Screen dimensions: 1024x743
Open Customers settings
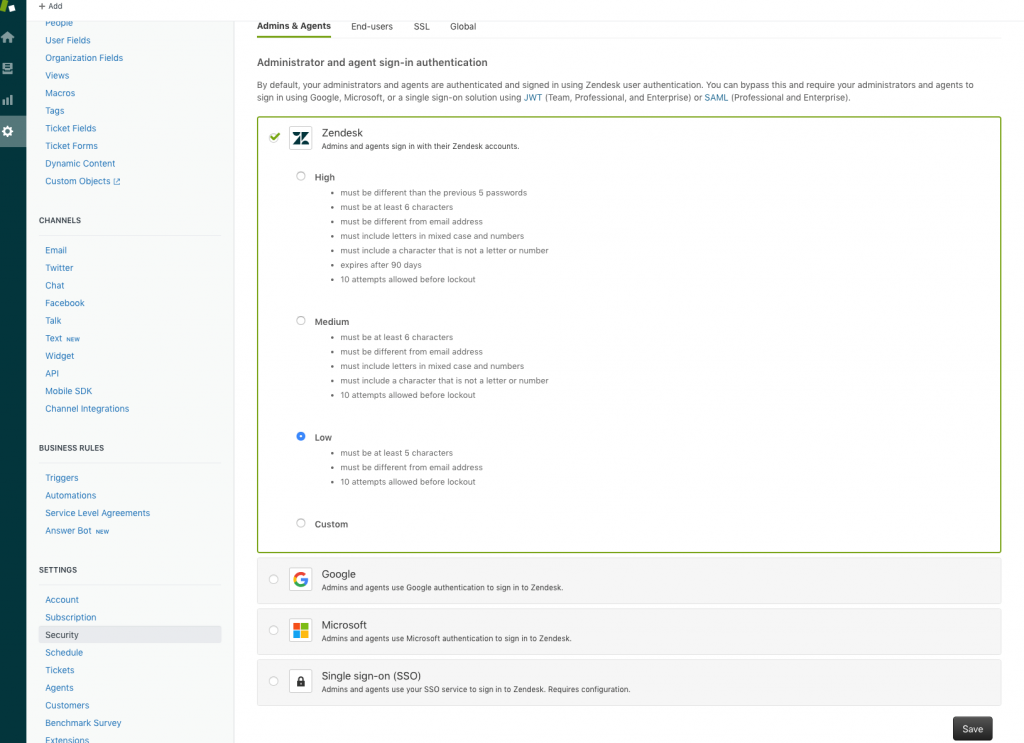pyautogui.click(x=67, y=706)
